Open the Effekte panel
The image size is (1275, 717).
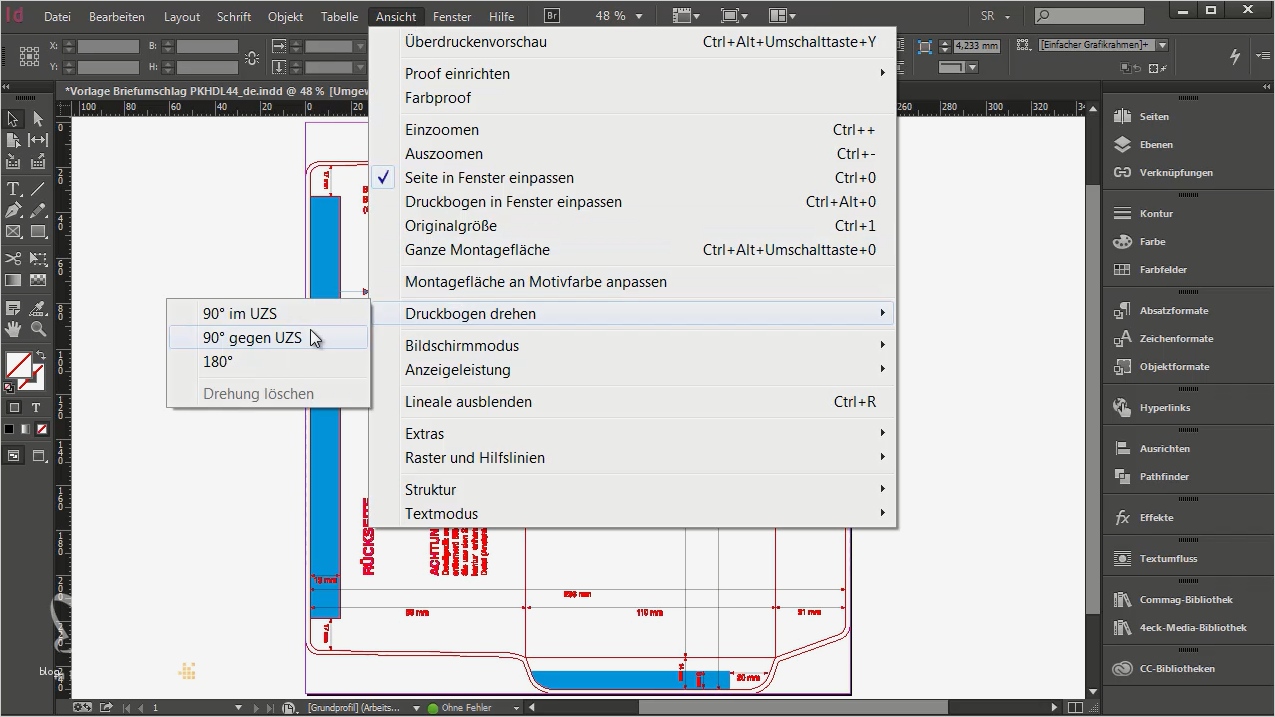[x=1157, y=517]
